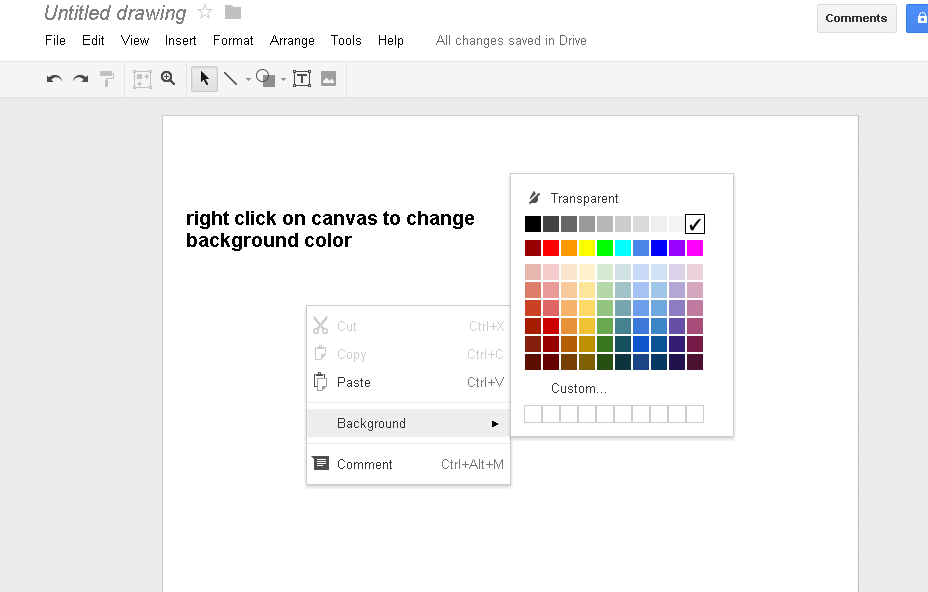
Task: Click the Undo arrow icon
Action: click(x=54, y=79)
